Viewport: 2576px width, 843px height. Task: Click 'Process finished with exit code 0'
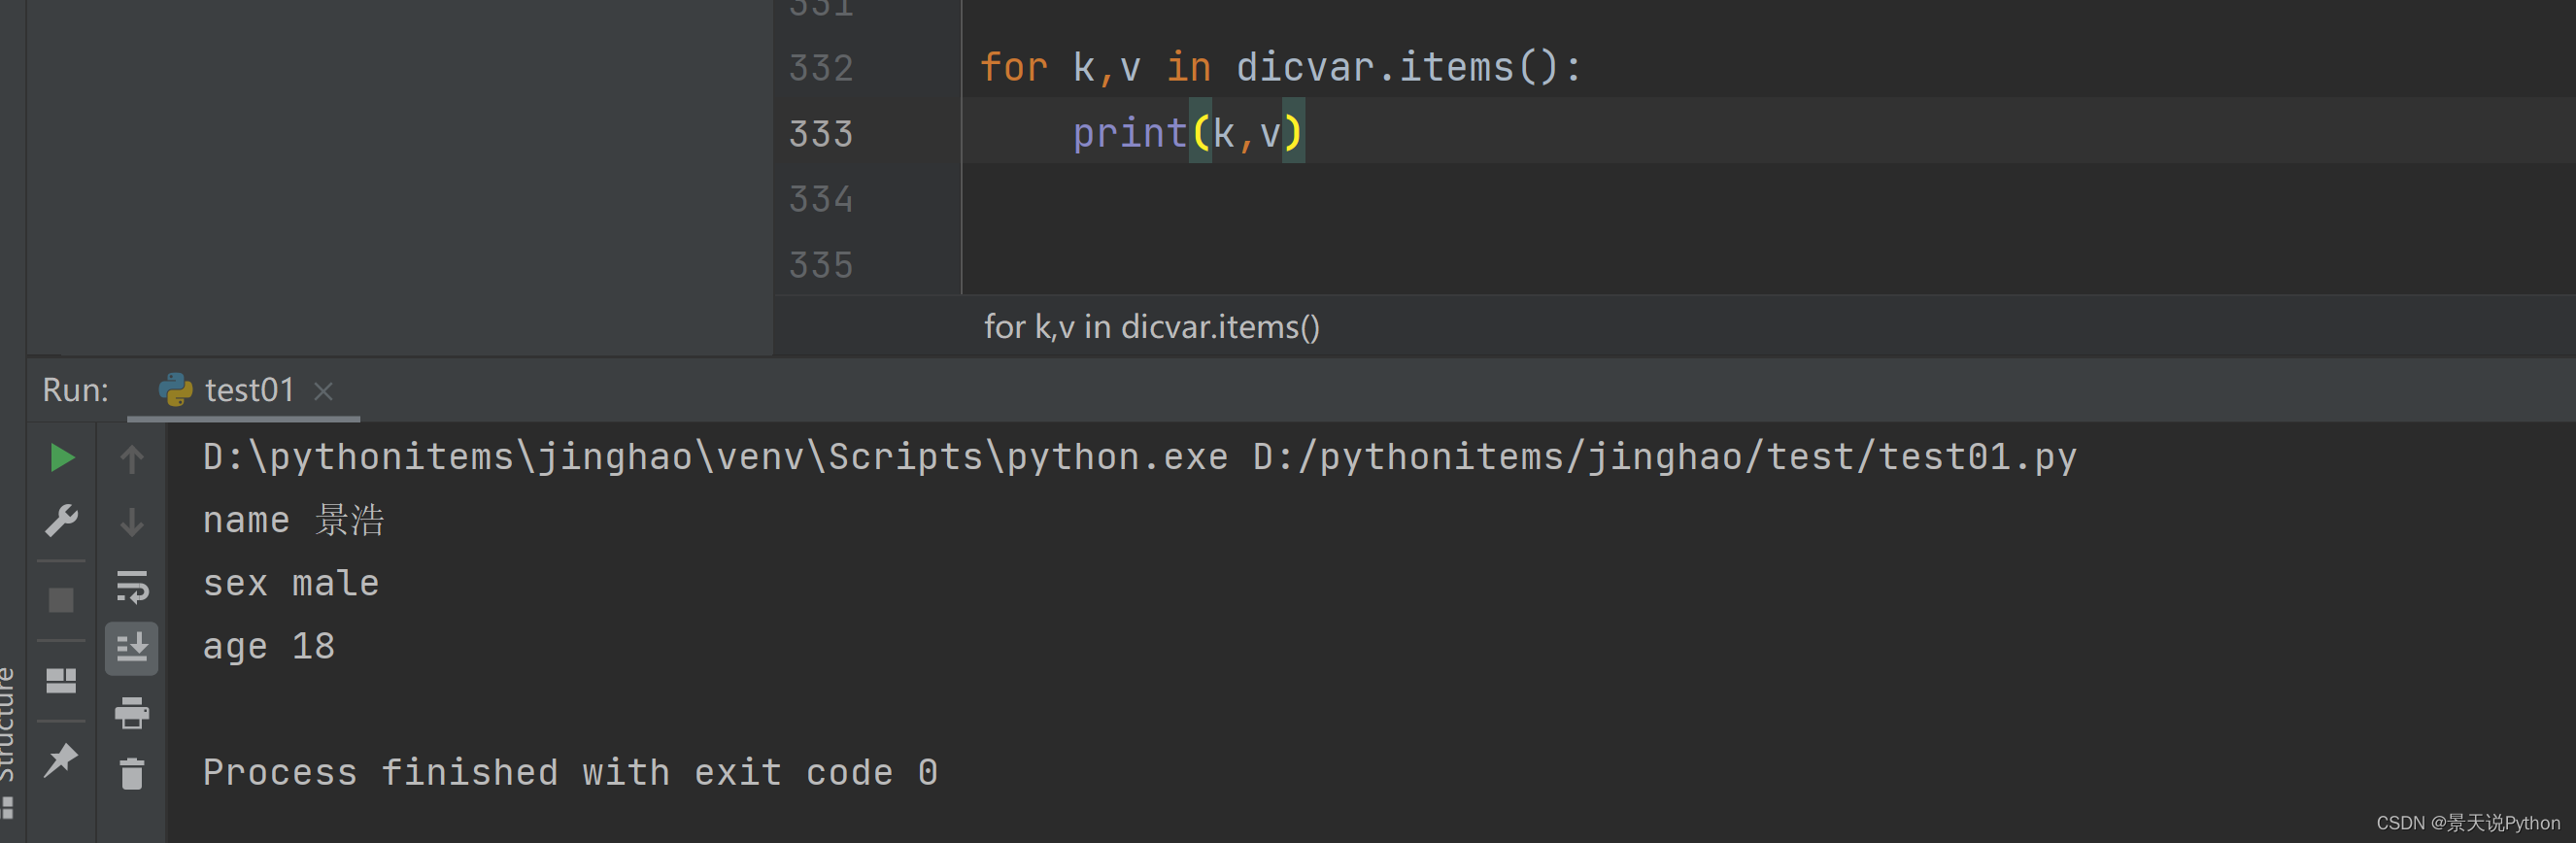click(570, 772)
